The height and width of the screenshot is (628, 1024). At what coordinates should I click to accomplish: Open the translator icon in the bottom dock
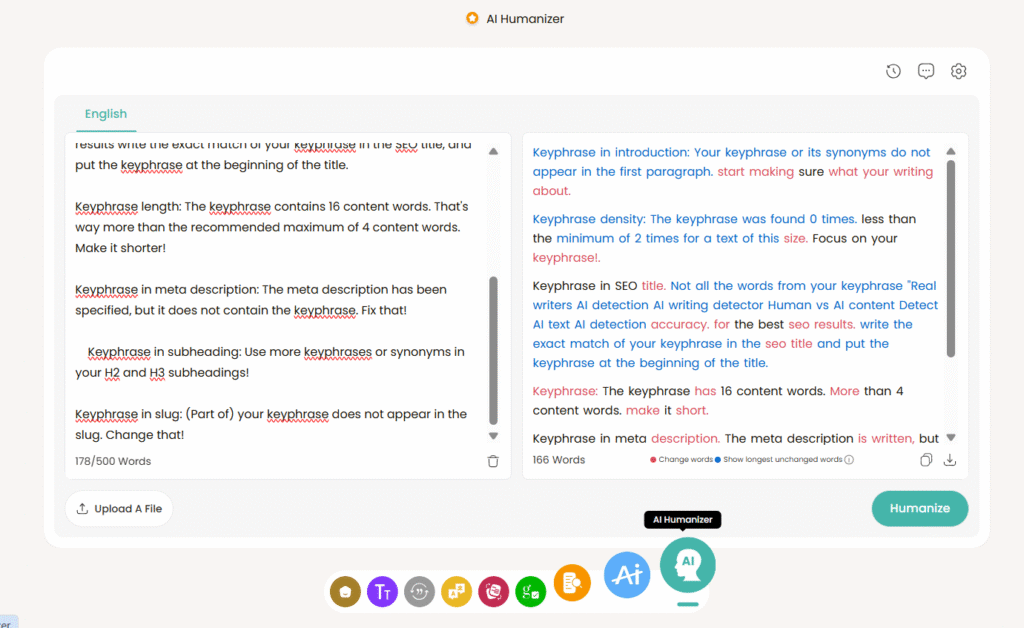pos(456,591)
